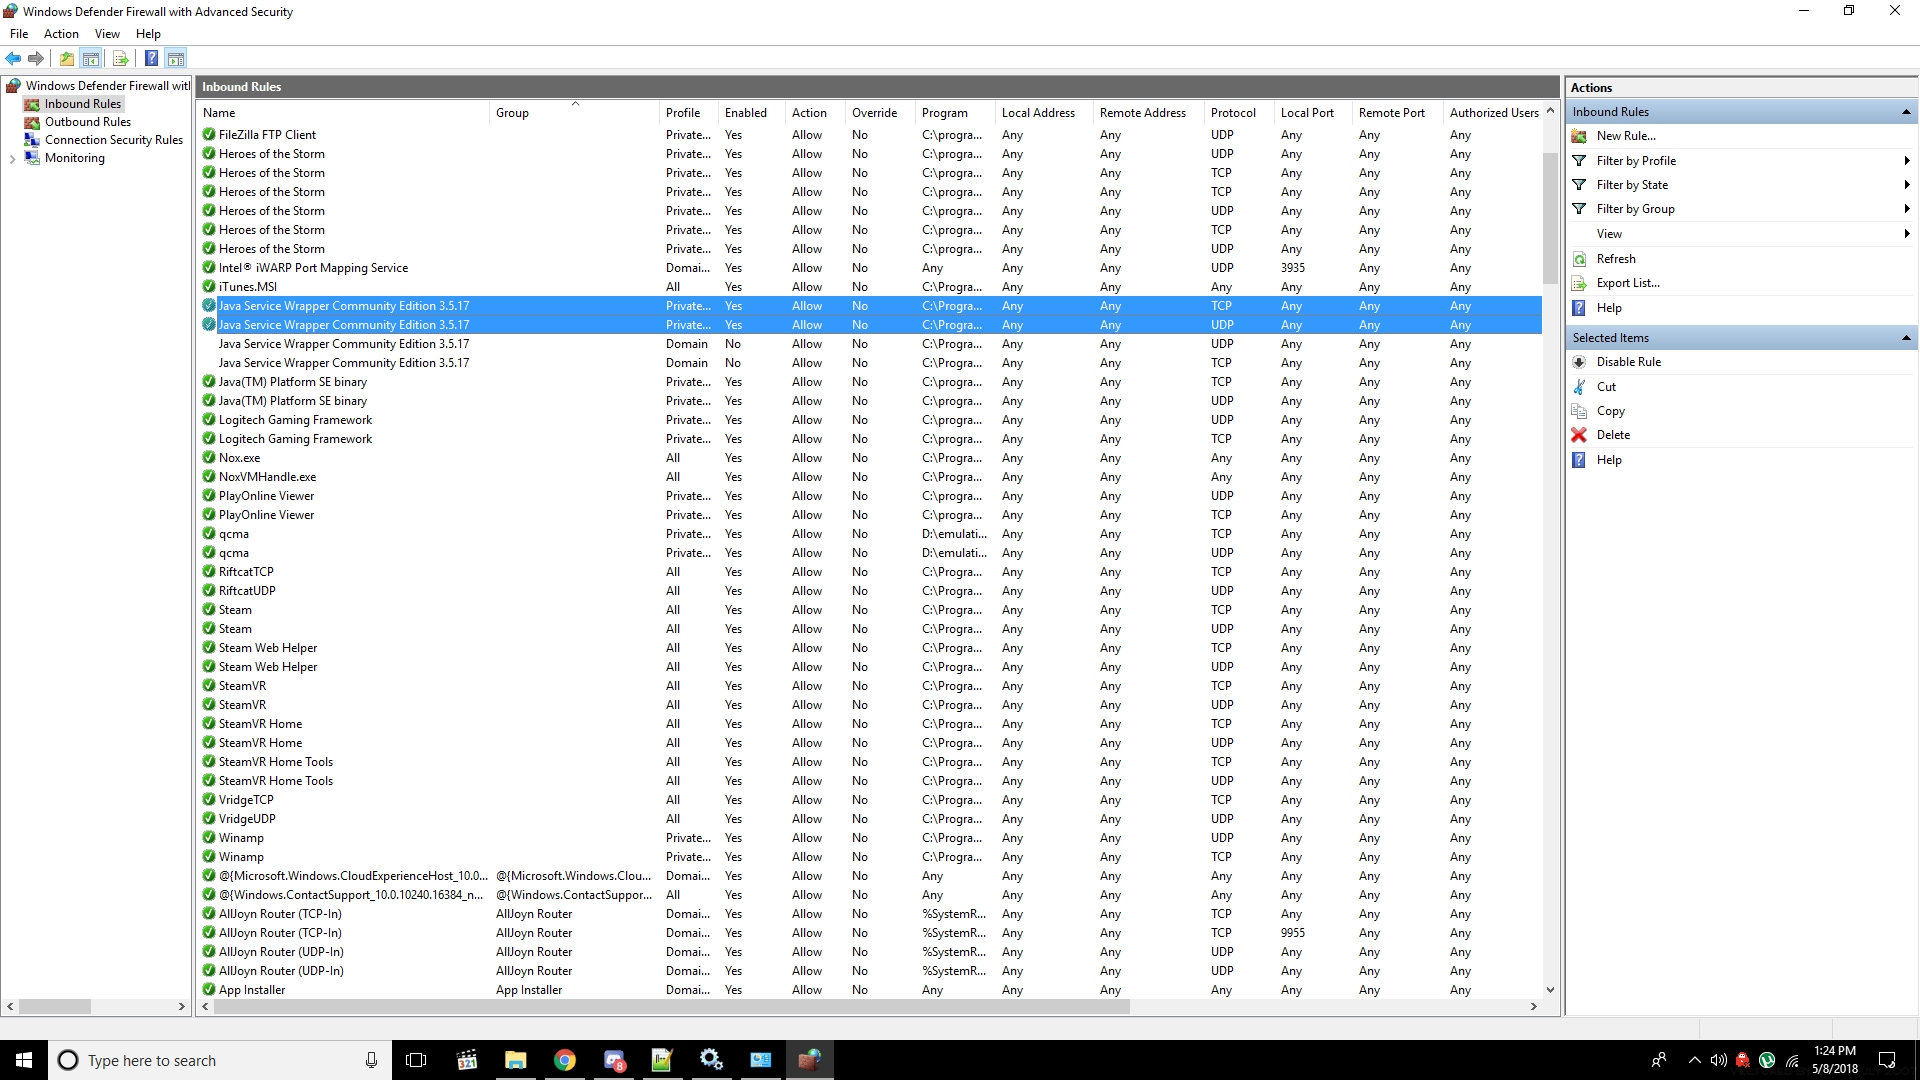
Task: Click Export List... in Actions pane
Action: [1628, 283]
